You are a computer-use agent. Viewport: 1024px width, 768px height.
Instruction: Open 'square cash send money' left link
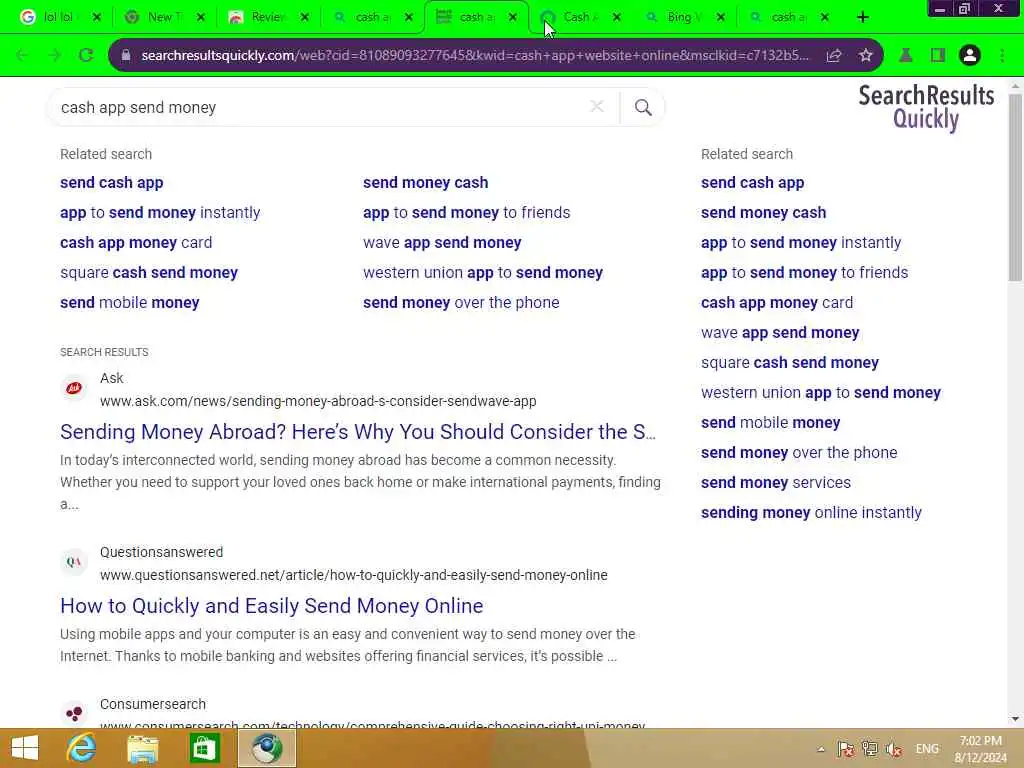(x=149, y=273)
